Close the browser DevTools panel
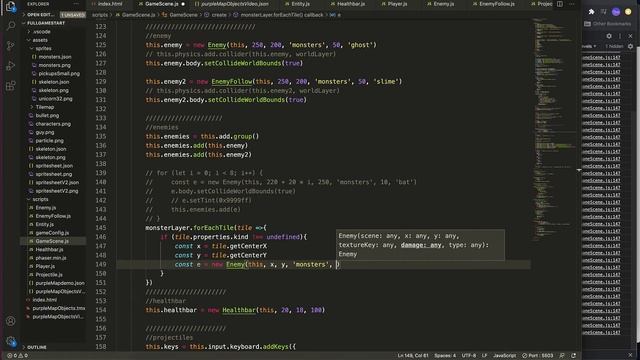640x360 pixels. [630, 36]
